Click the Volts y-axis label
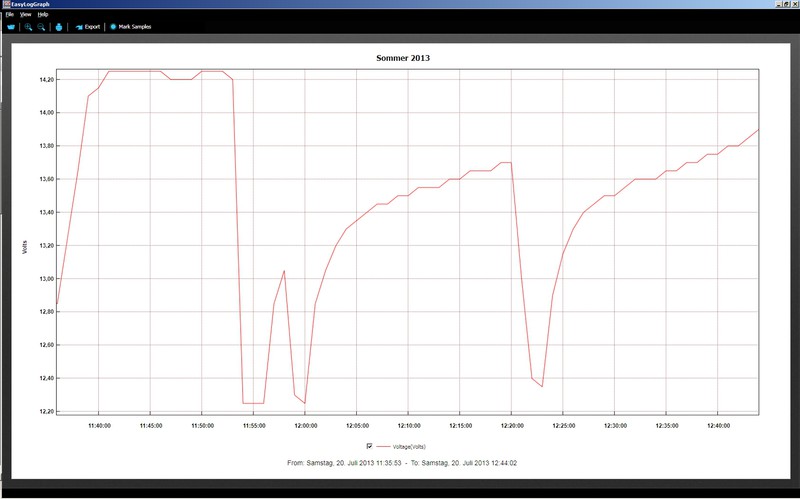This screenshot has height=499, width=800. (25, 245)
